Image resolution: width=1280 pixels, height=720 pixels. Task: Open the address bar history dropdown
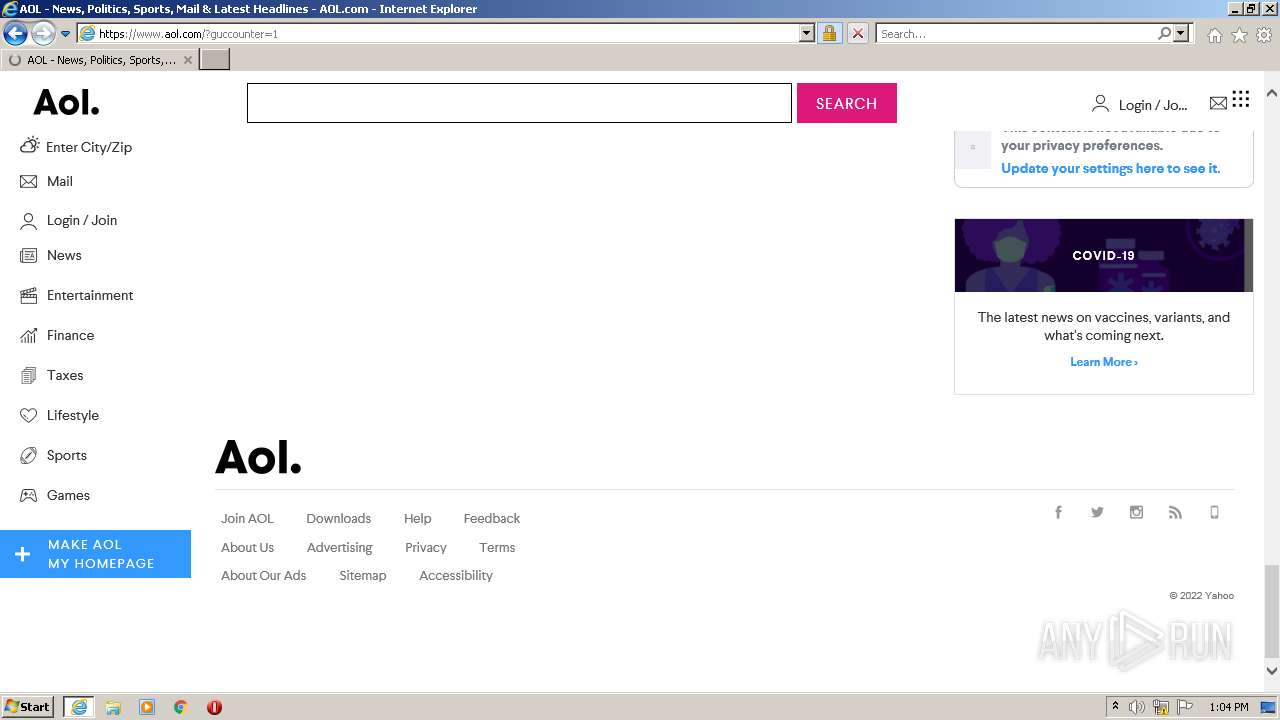point(807,33)
